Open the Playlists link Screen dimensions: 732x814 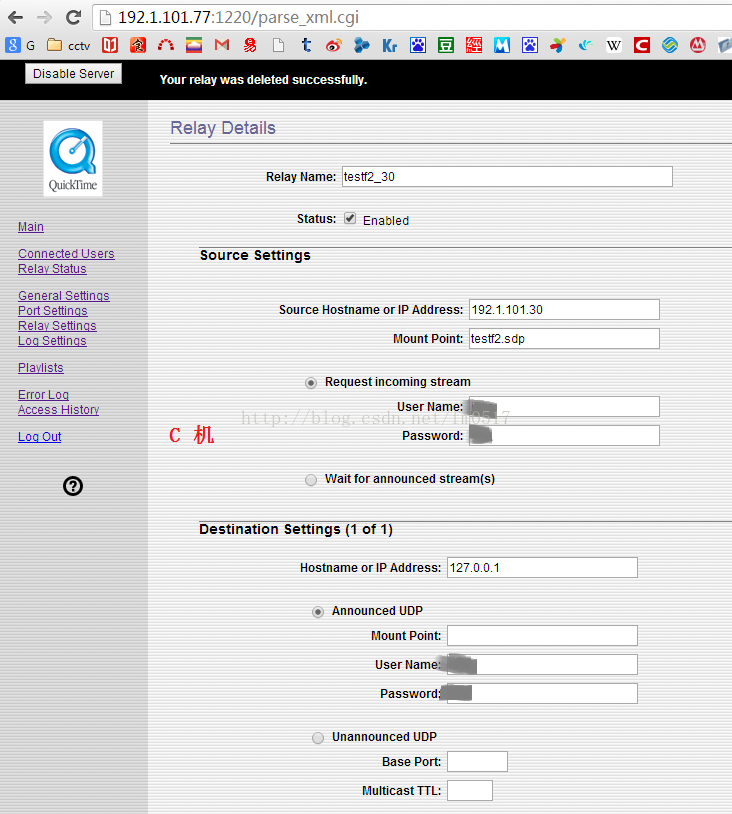point(40,368)
